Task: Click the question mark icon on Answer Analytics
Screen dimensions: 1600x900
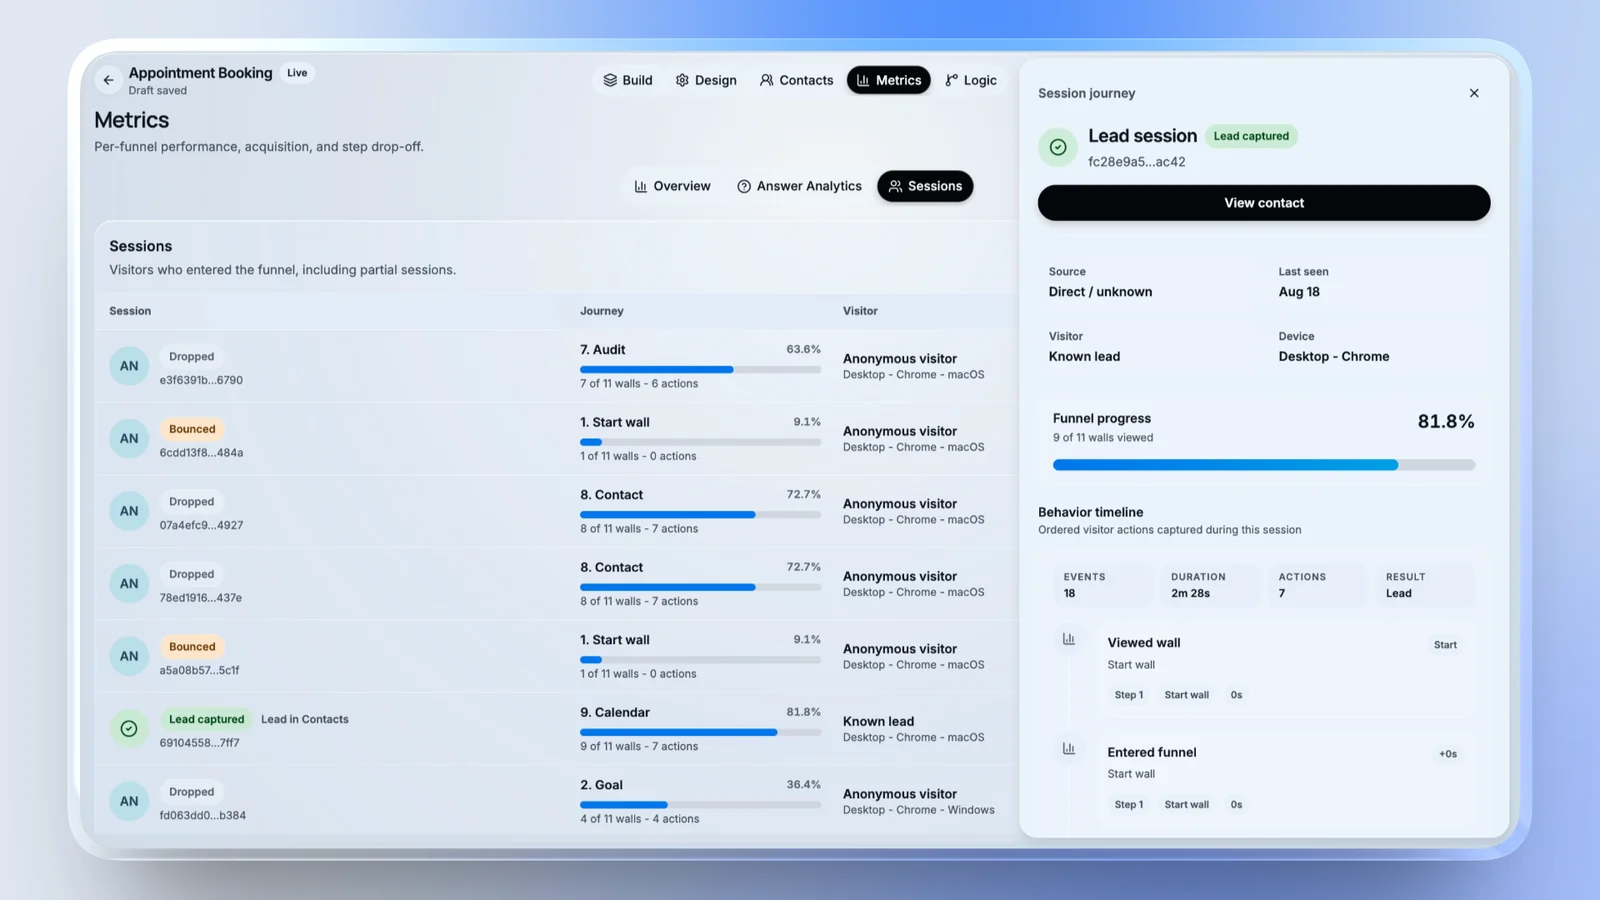Action: 744,186
